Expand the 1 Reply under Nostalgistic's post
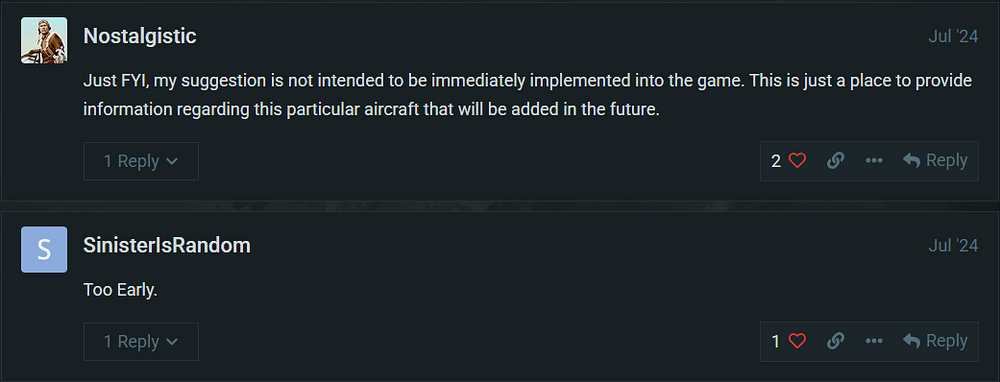This screenshot has width=1000, height=382. coord(141,161)
